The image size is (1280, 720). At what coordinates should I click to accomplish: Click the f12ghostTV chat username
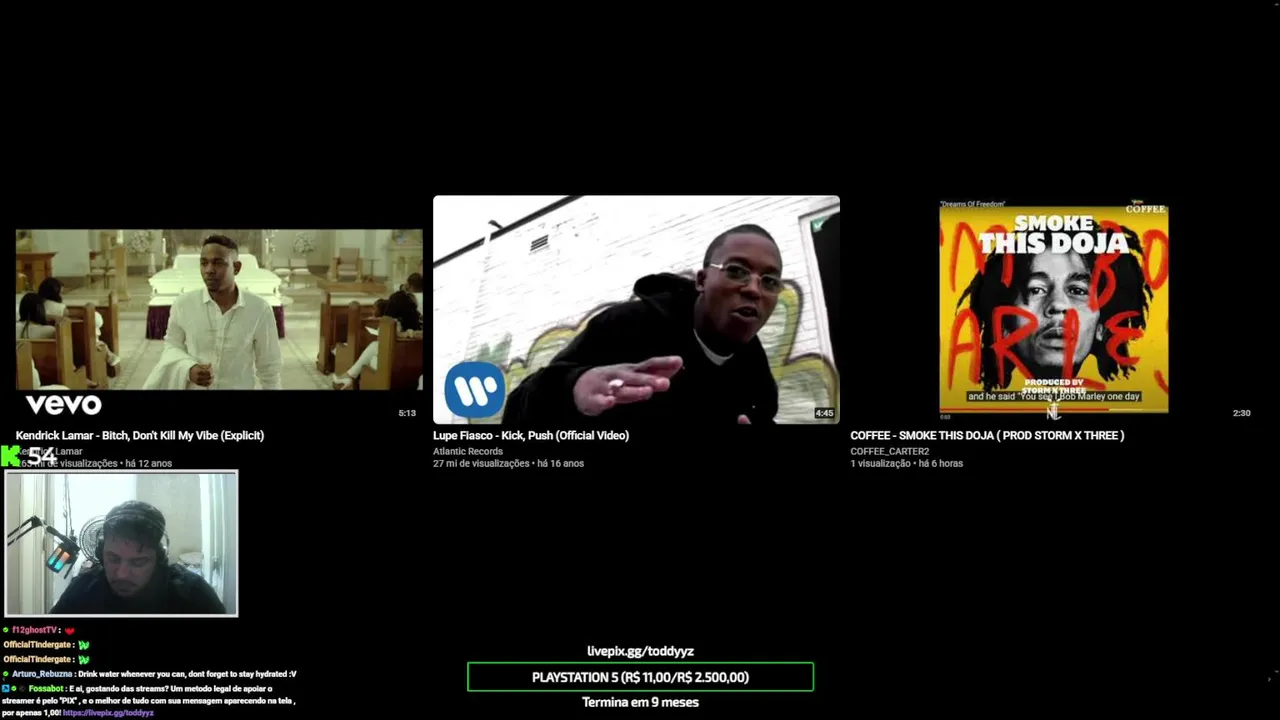coord(34,631)
